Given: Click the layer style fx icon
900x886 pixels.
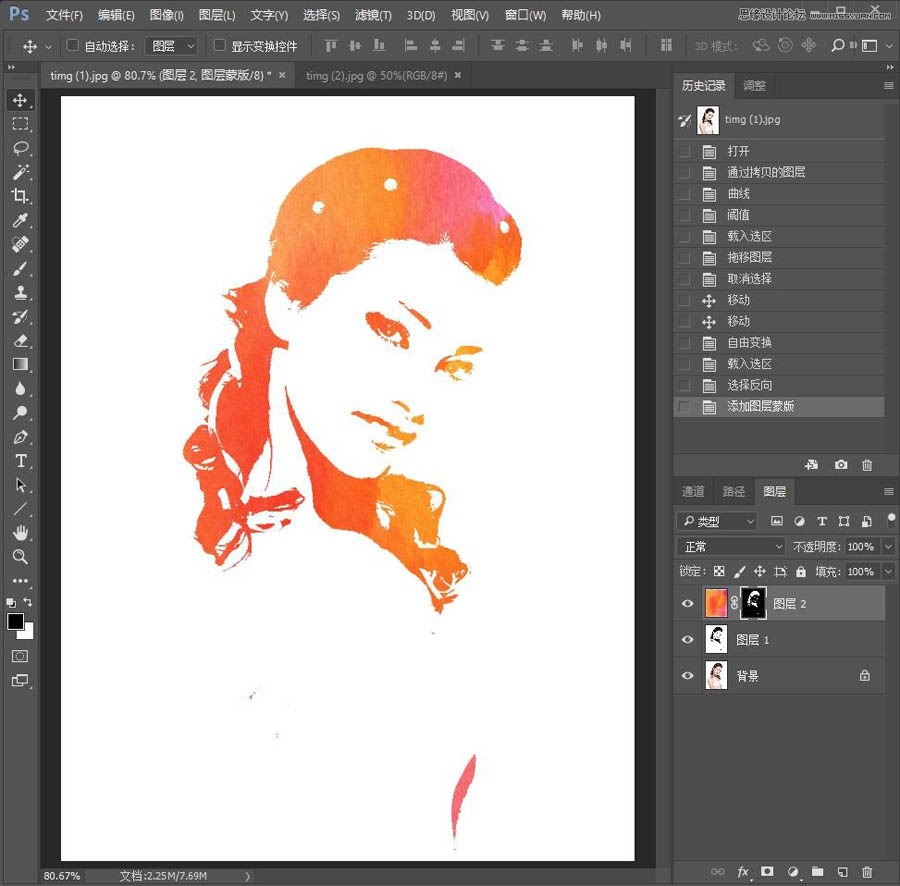Looking at the screenshot, I should 743,872.
